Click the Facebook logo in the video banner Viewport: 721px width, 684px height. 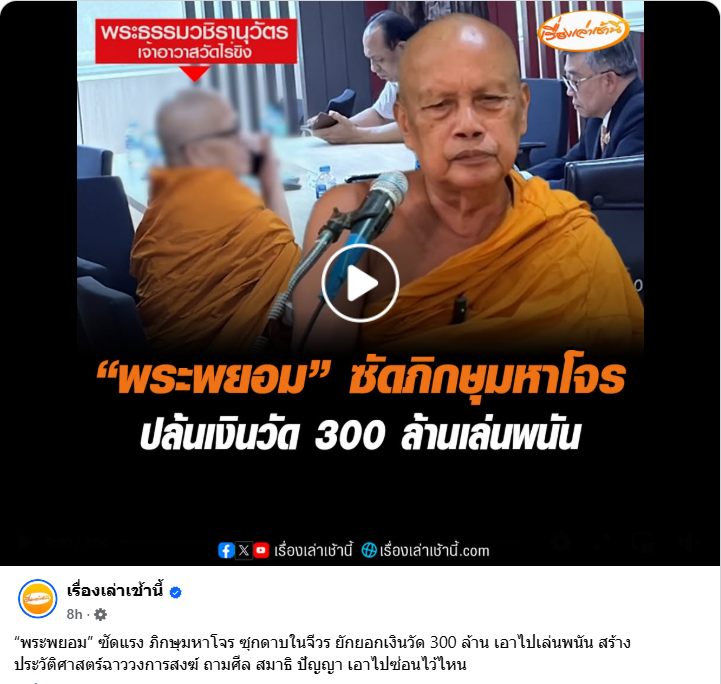pos(226,550)
